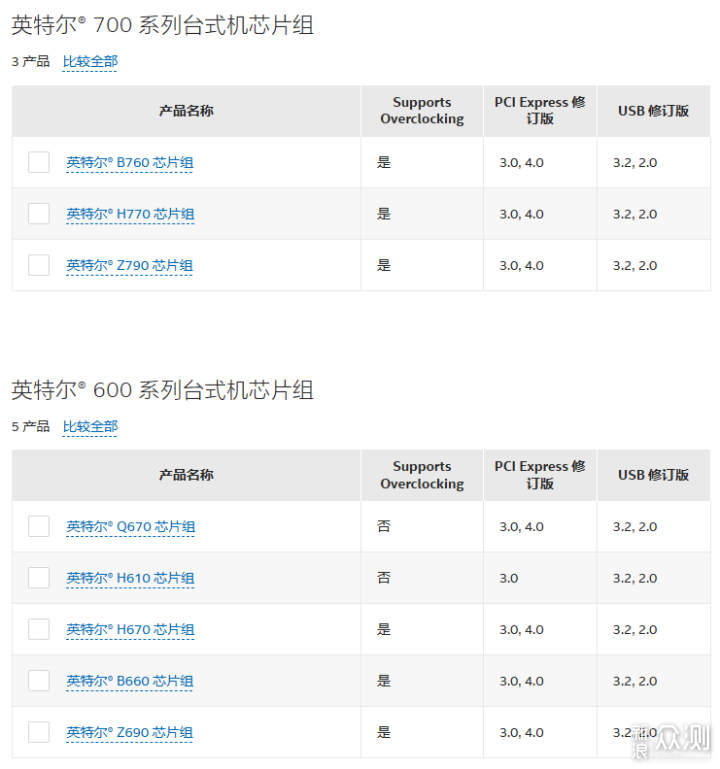Click the overclocking 是 value for B760

pos(384,162)
